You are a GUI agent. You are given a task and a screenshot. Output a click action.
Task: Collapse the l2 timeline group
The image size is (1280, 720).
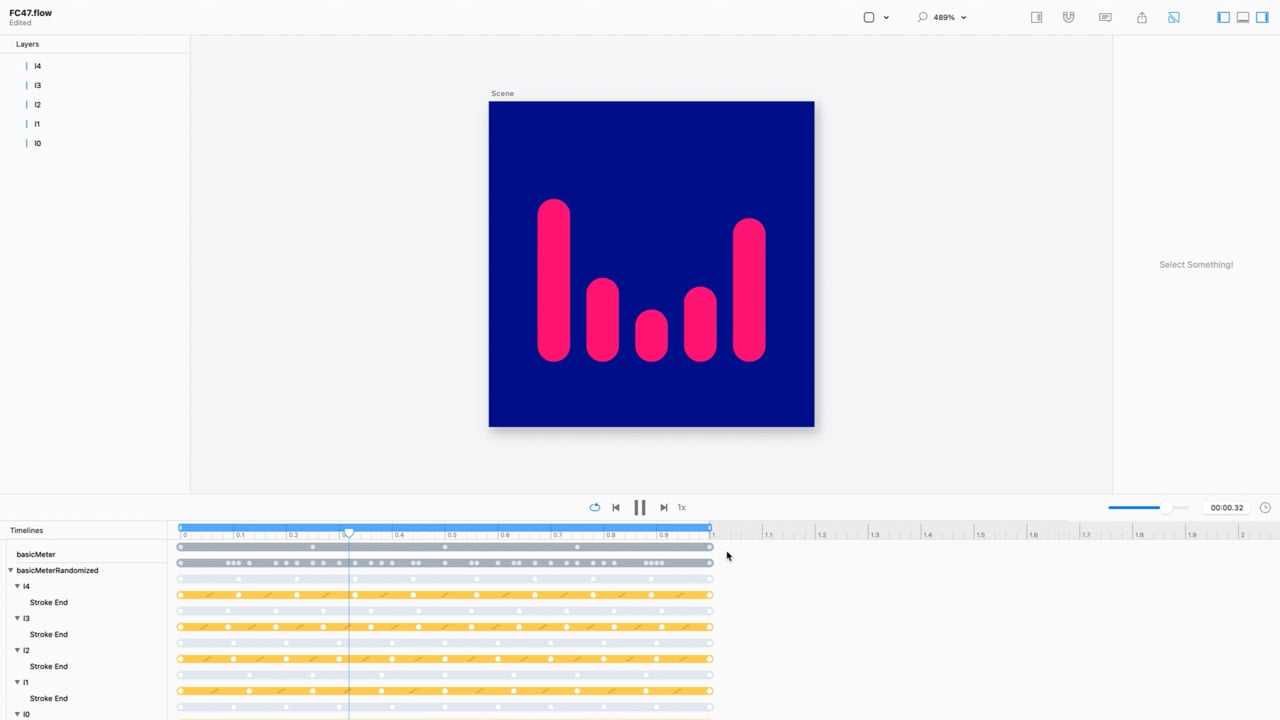(x=17, y=650)
